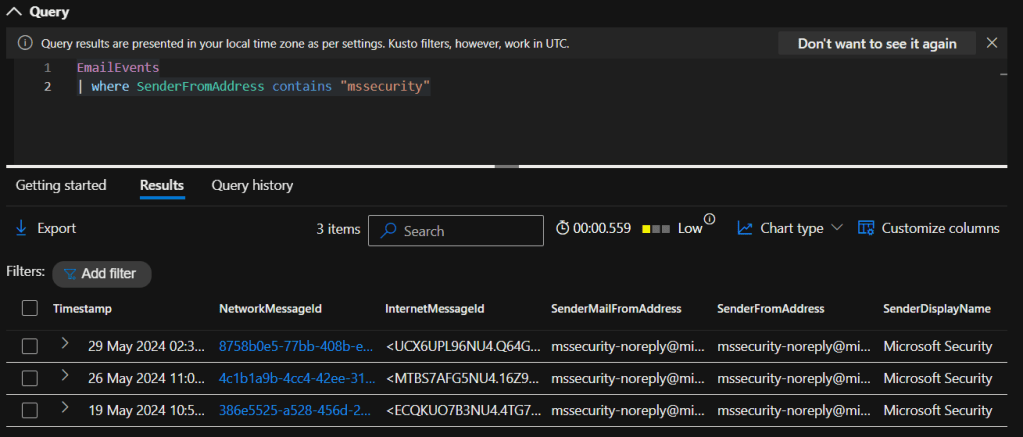Open the Chart type dropdown

790,228
